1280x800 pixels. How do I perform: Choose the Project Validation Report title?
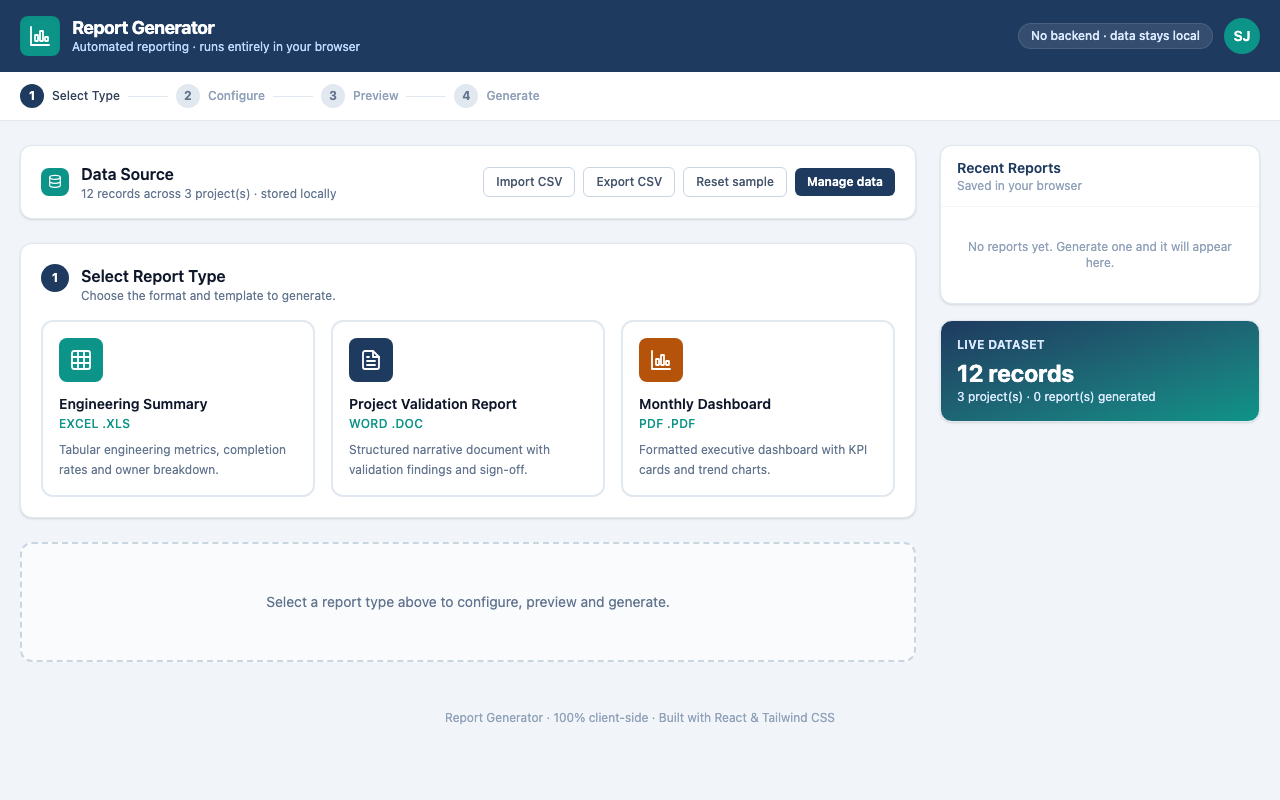(433, 404)
